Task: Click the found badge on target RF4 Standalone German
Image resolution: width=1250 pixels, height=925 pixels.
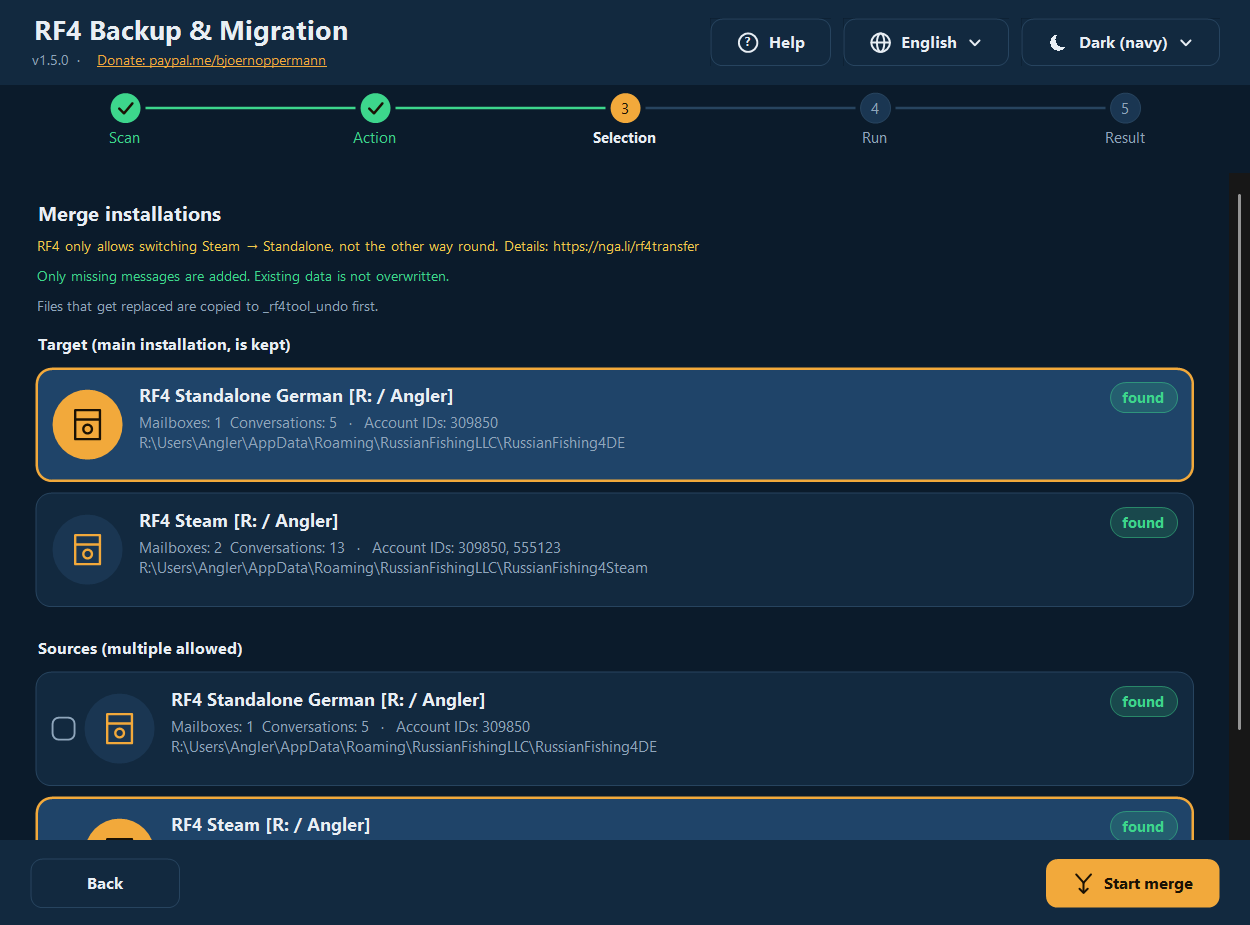Action: [1143, 398]
